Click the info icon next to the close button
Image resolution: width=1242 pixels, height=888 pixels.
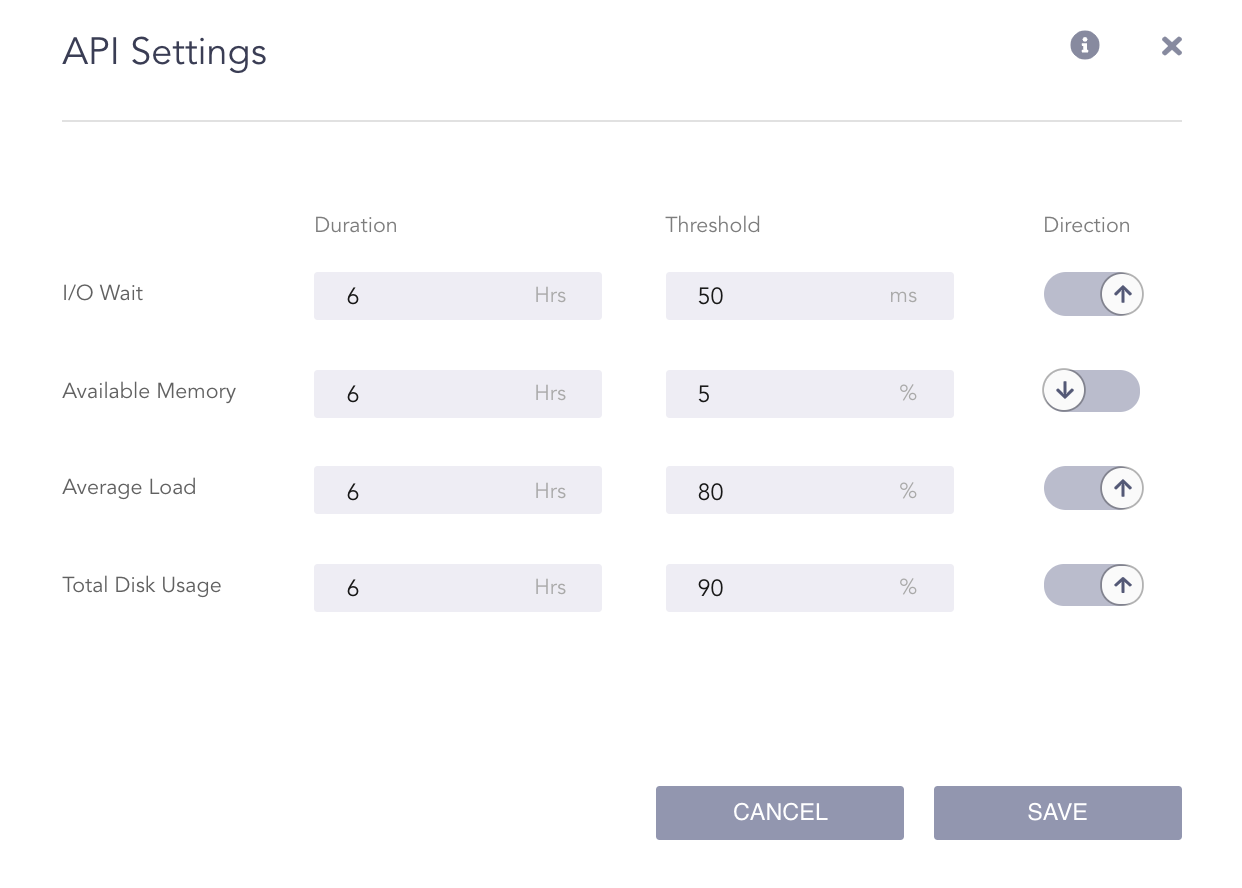click(1084, 46)
